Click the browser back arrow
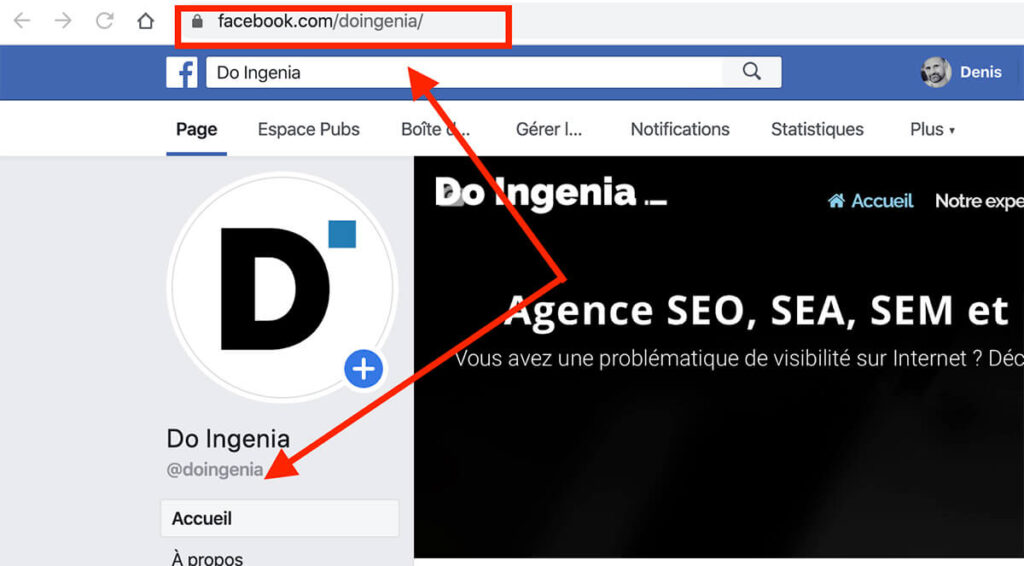The image size is (1024, 566). pos(22,21)
